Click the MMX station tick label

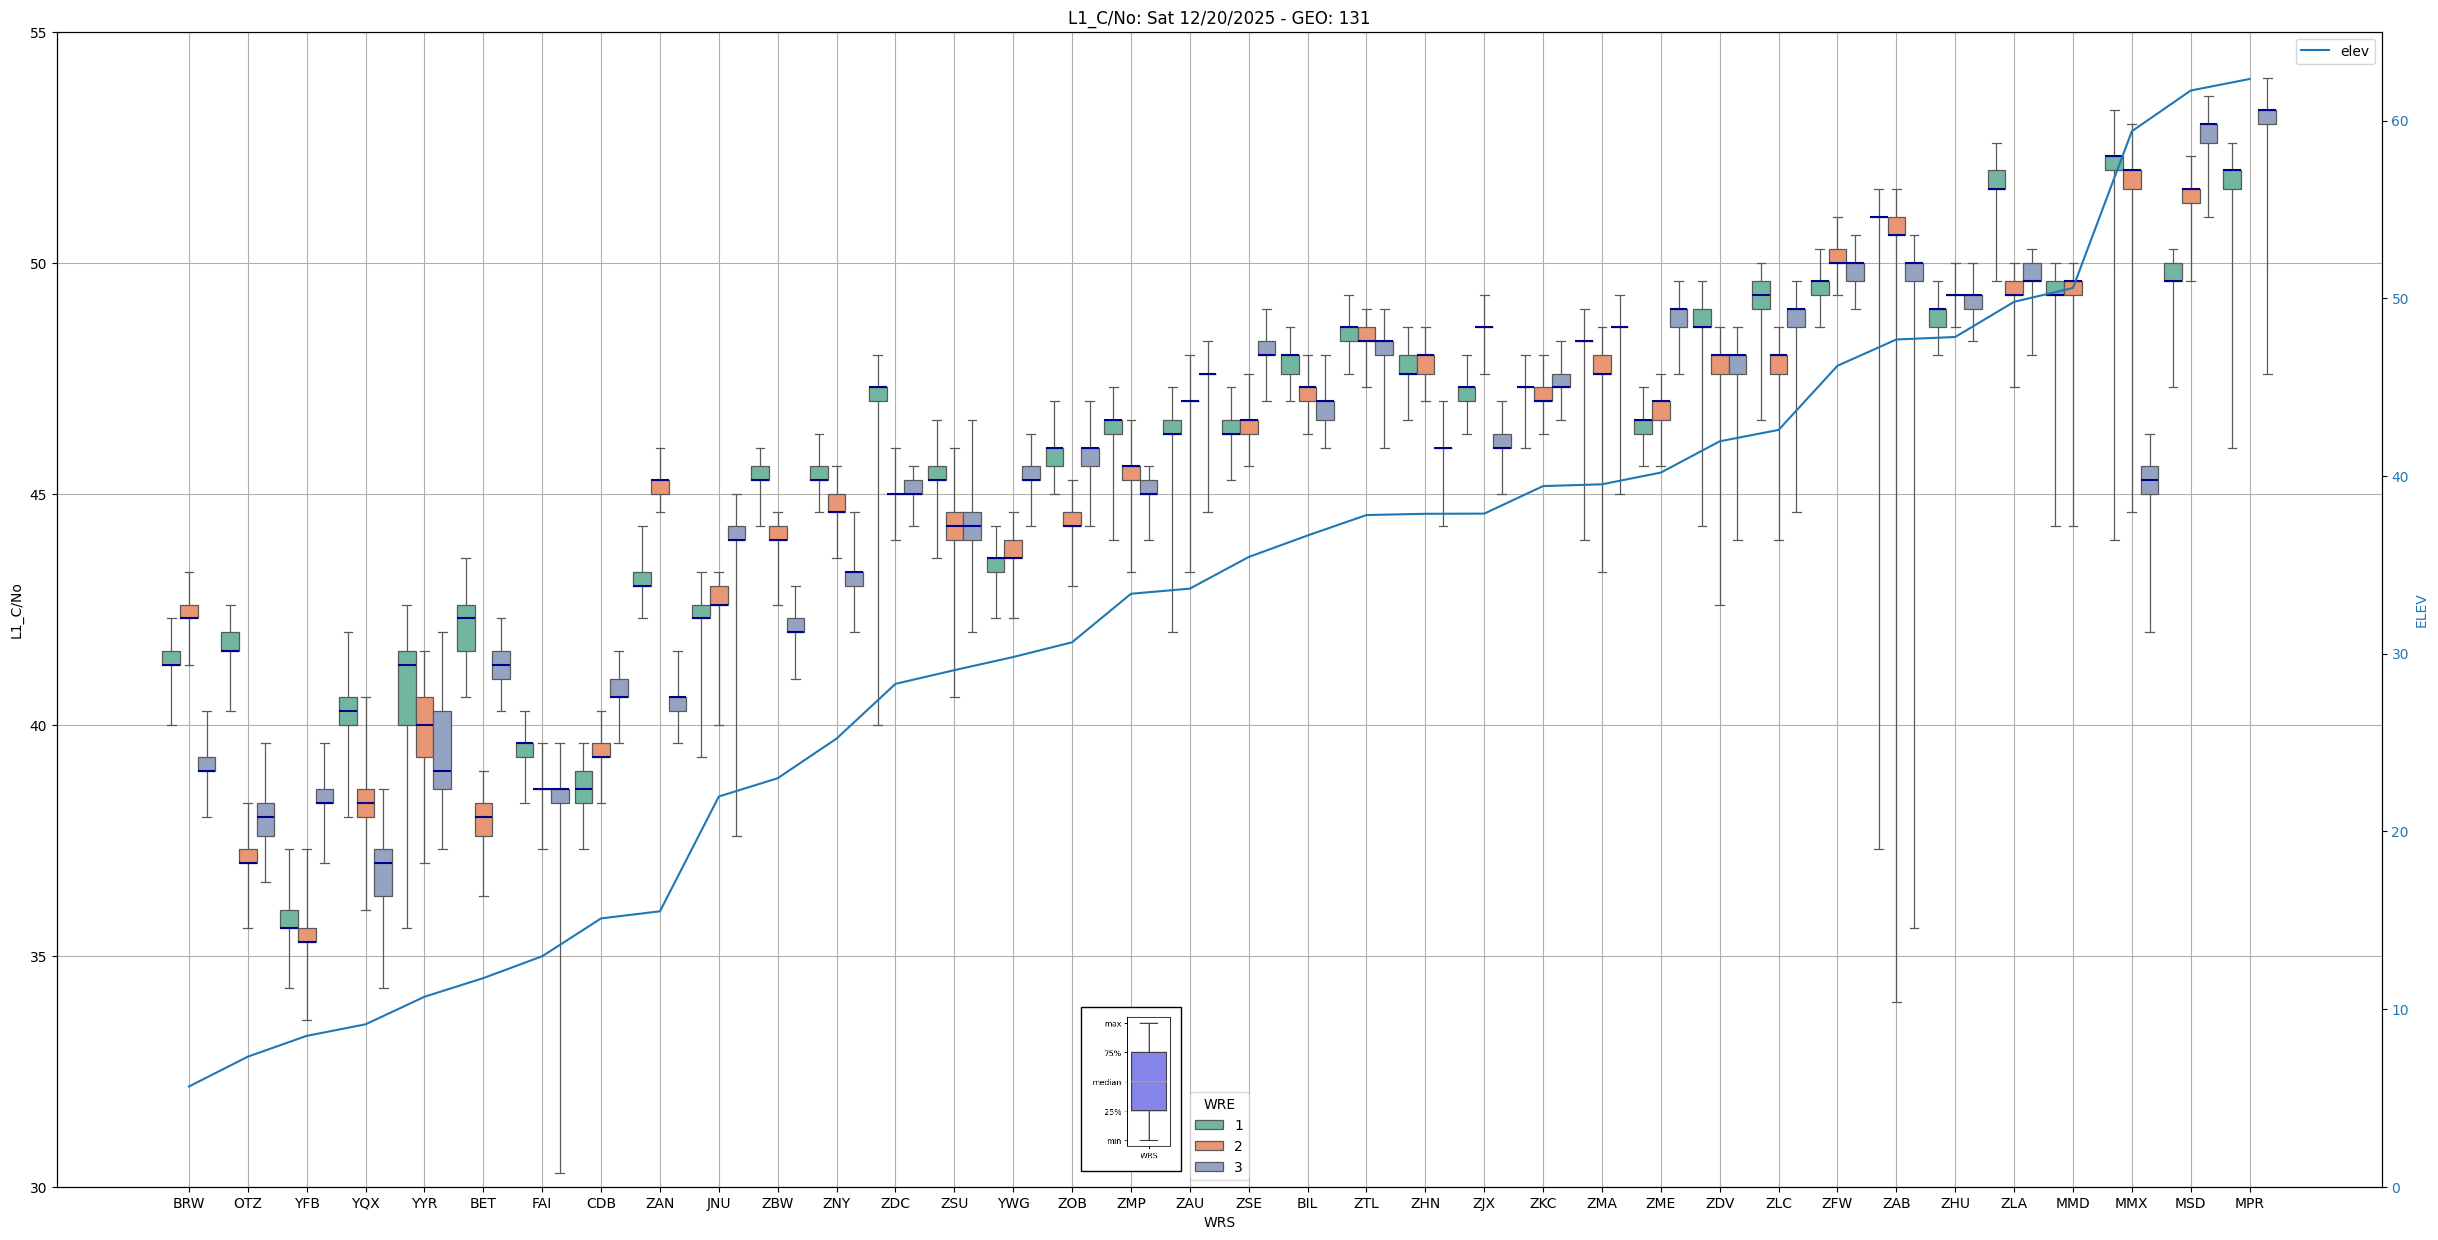[2131, 1203]
